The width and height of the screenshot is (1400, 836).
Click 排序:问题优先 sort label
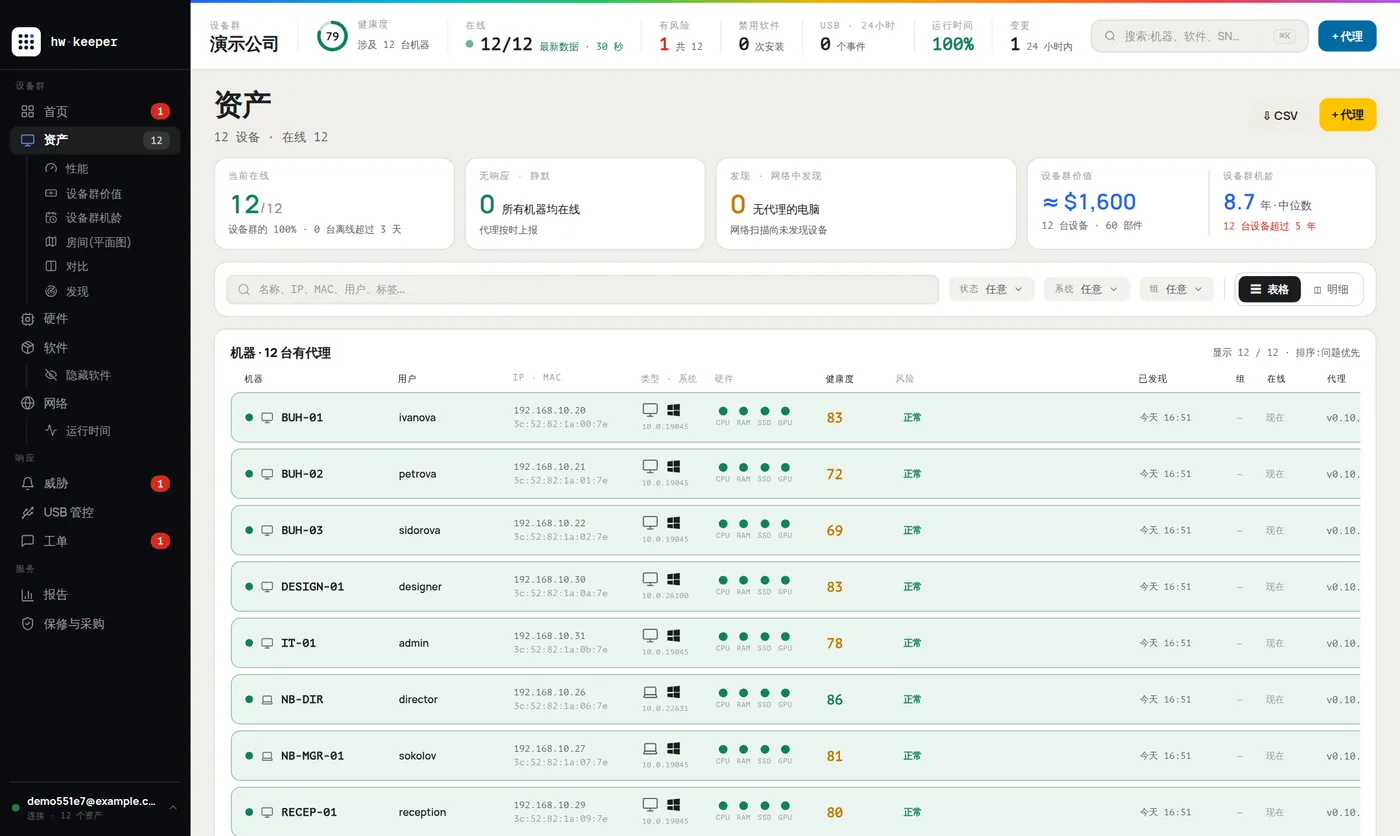(1327, 352)
